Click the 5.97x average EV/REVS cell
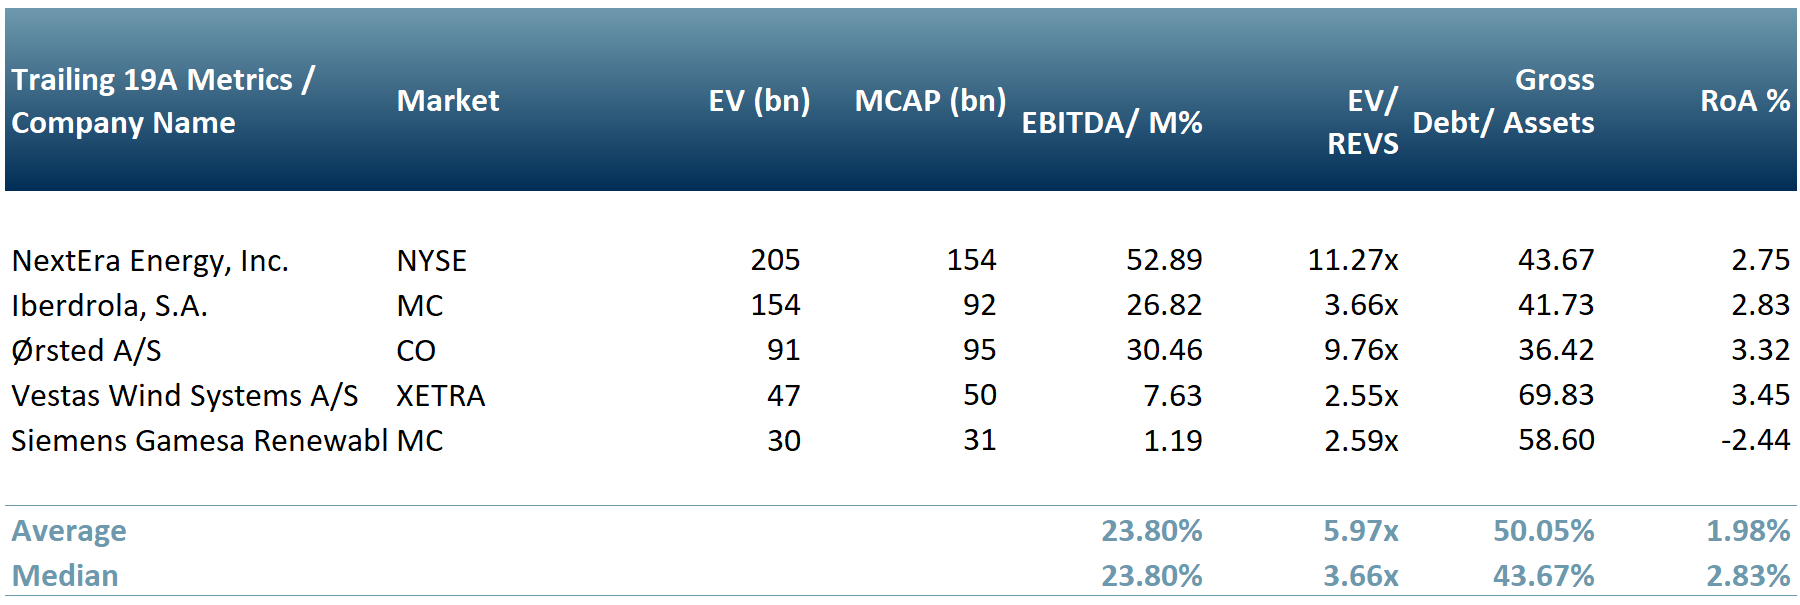Viewport: 1800px width, 605px height. 1360,531
